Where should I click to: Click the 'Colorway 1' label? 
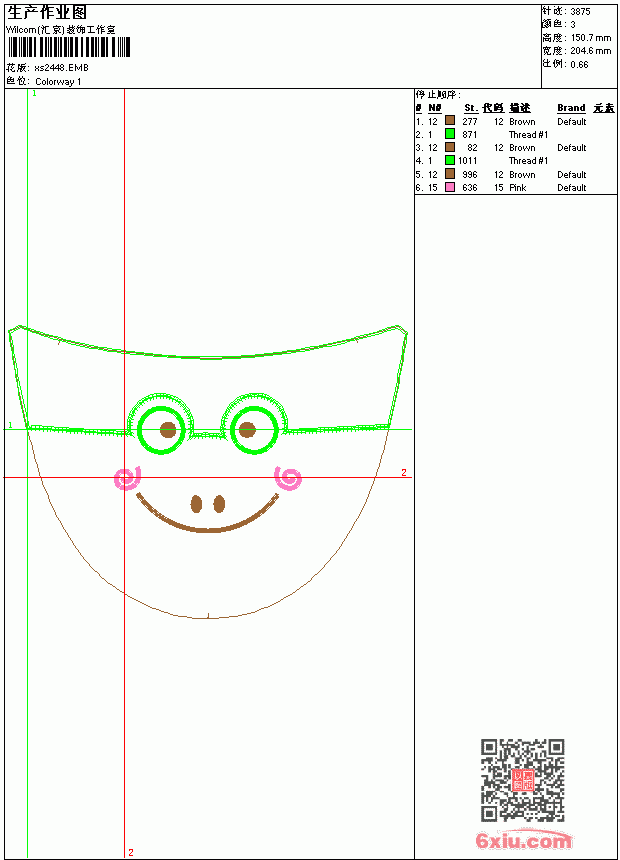58,82
